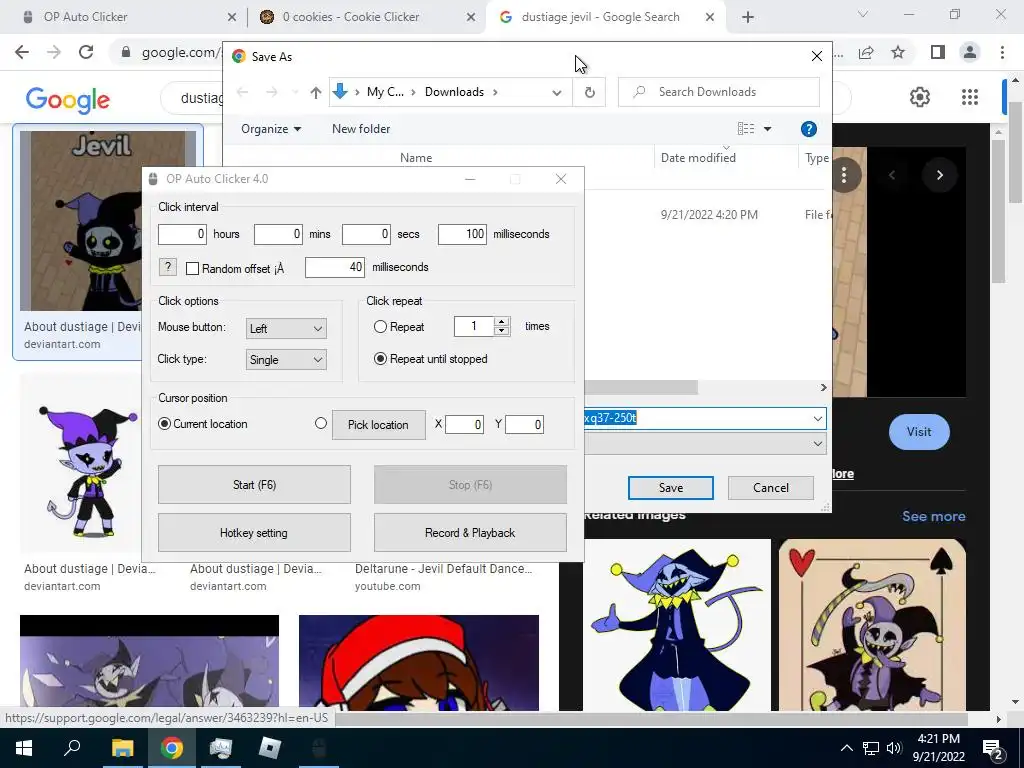Screen dimensions: 1024x768
Task: Open Google quick settings gear icon
Action: 920,97
